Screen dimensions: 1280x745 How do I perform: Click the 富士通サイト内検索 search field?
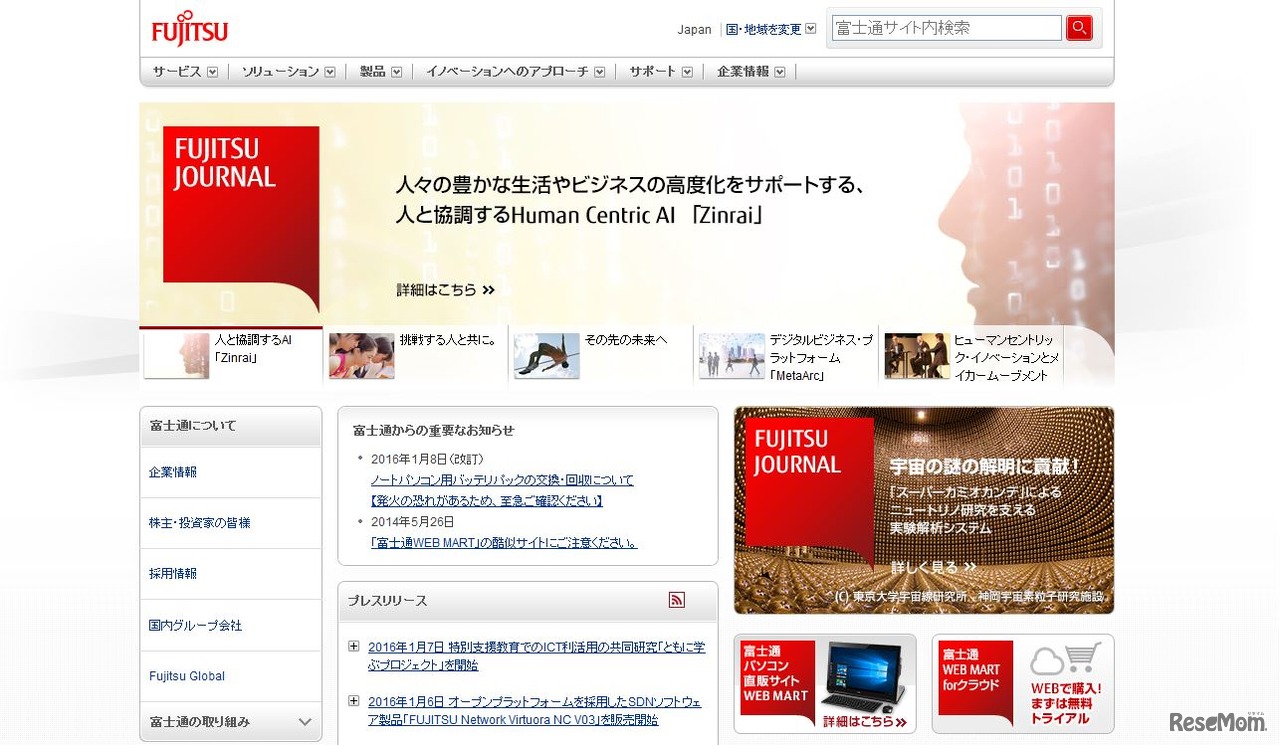tap(947, 28)
